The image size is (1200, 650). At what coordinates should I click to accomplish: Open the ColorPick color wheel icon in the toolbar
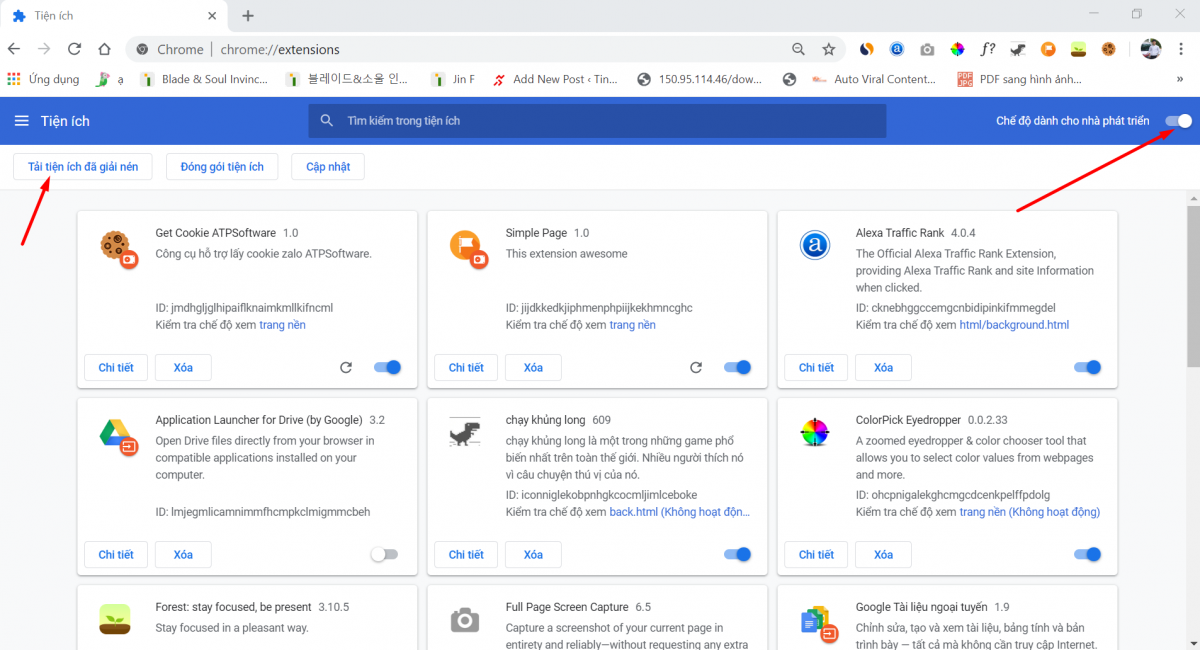coord(957,49)
